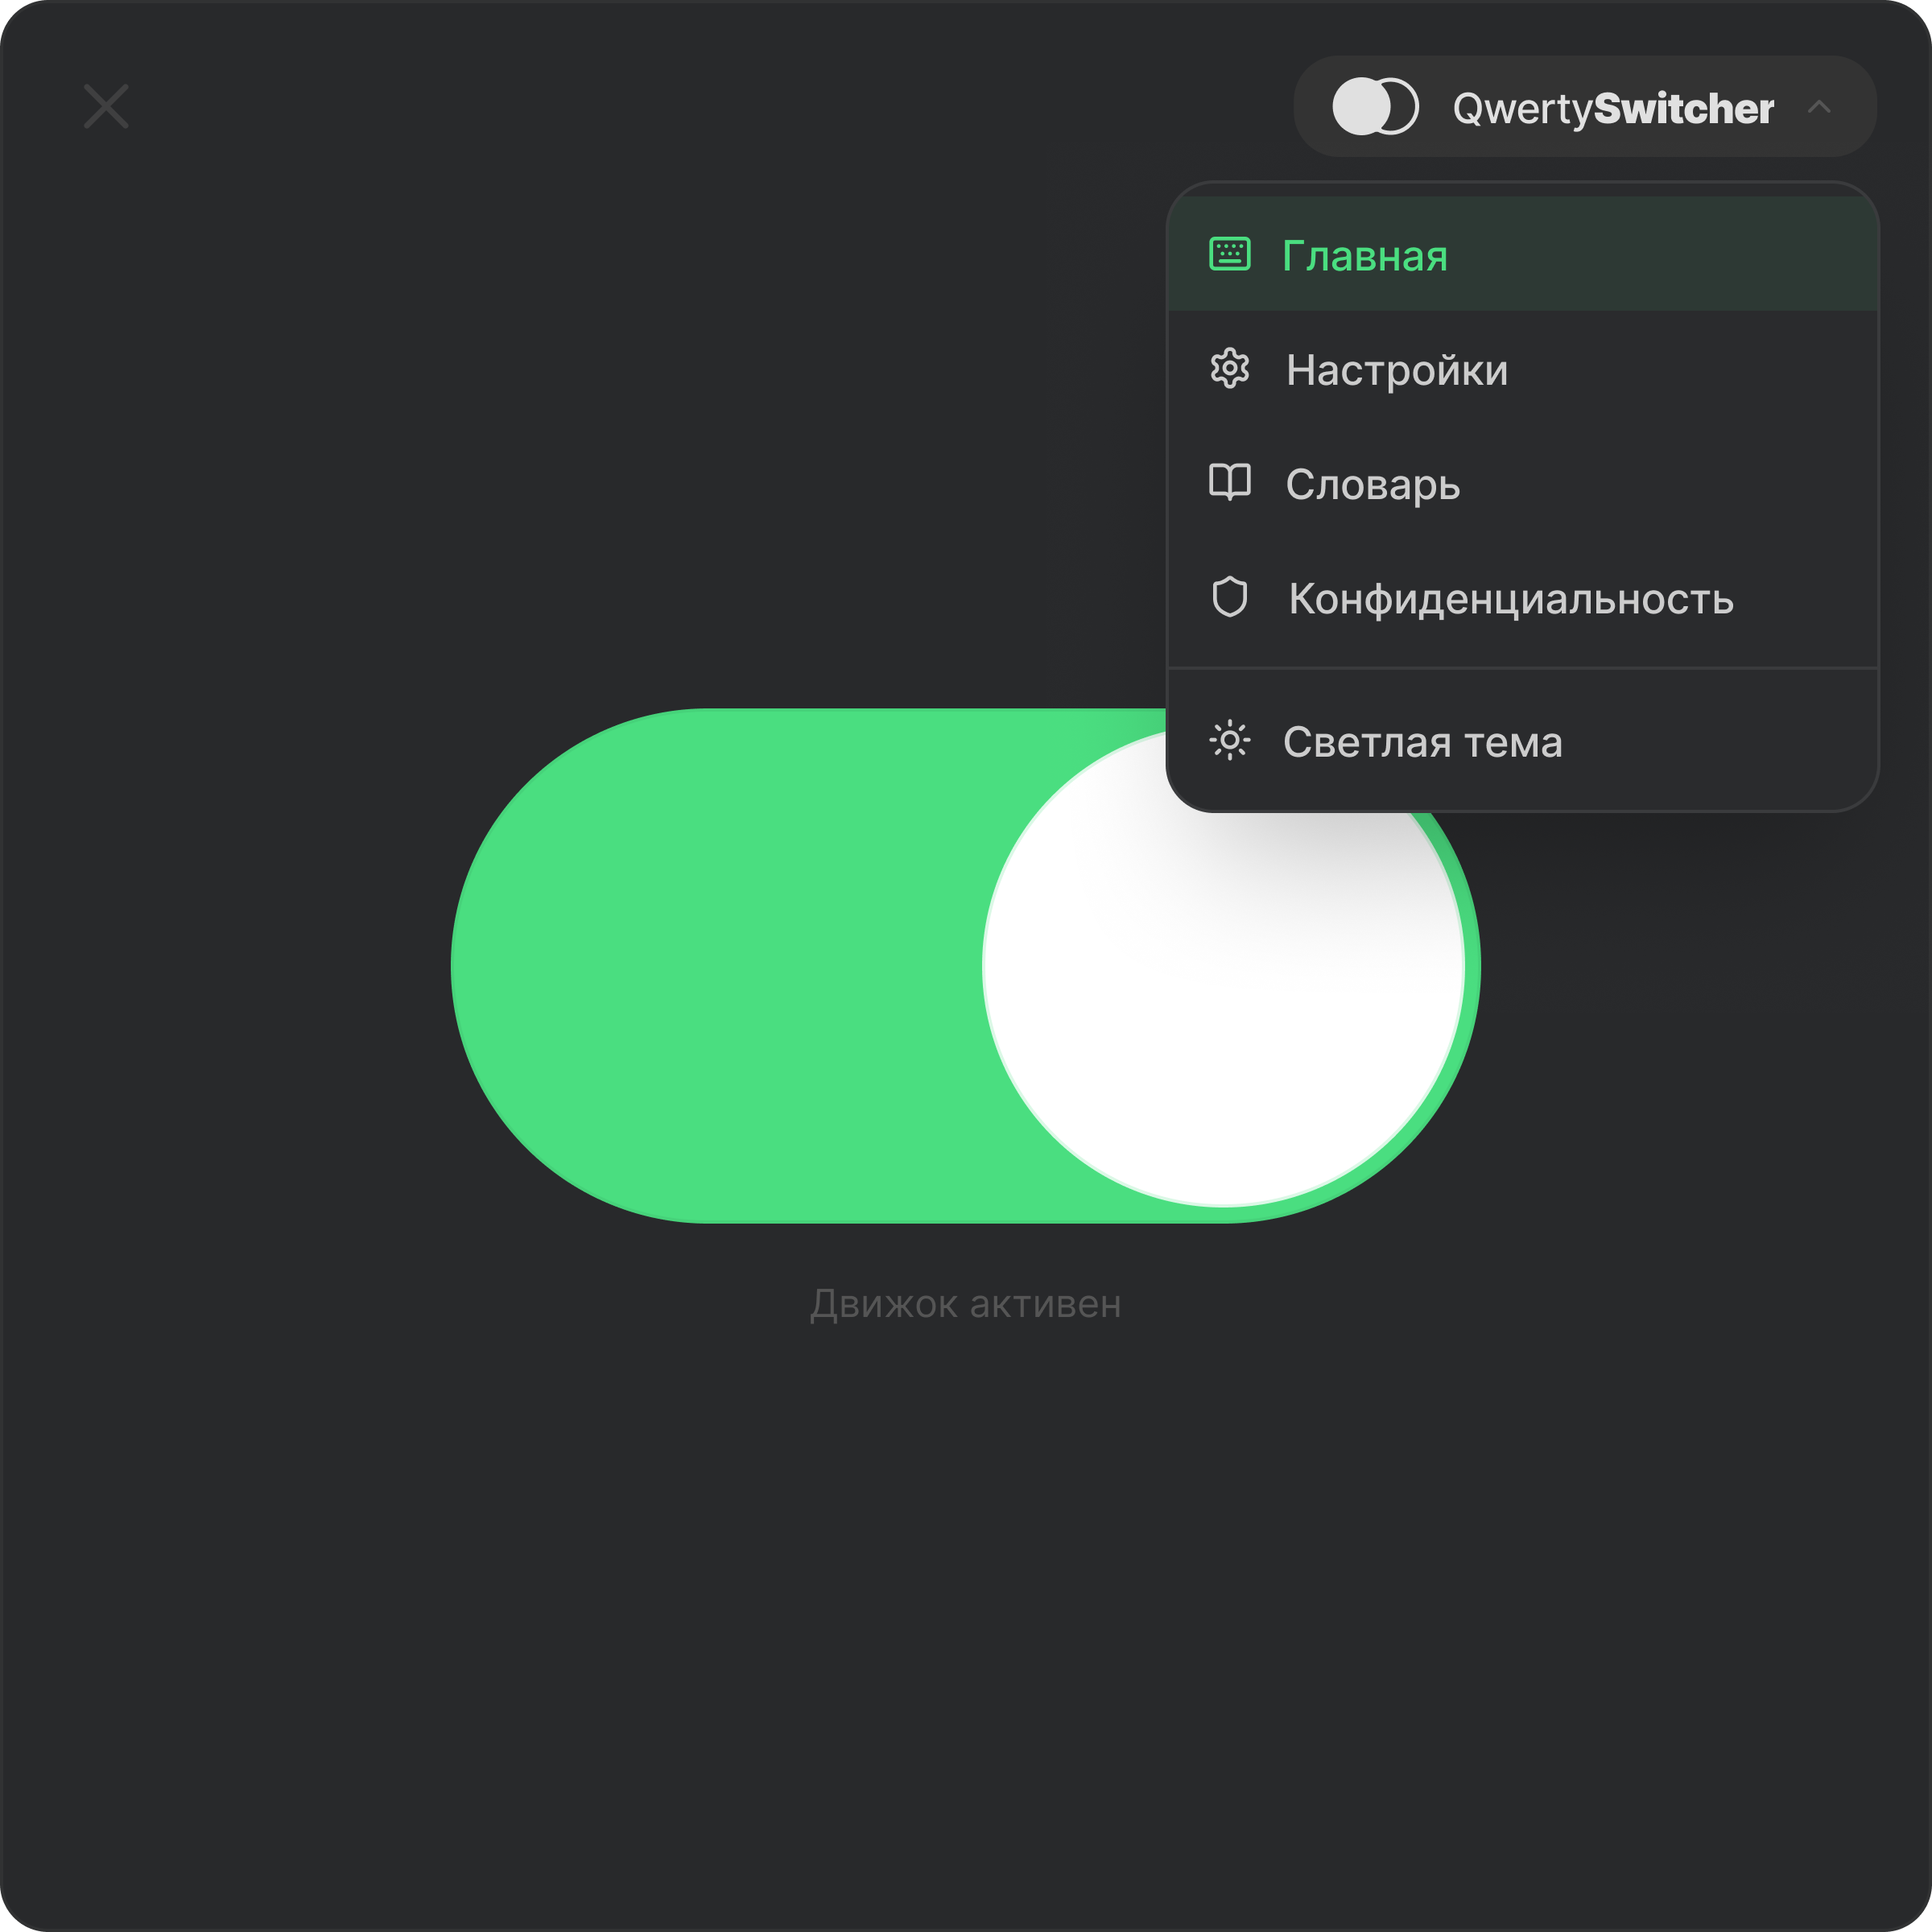Click the shield icon for Конфиденциальность
The image size is (1932, 1932).
[1229, 597]
